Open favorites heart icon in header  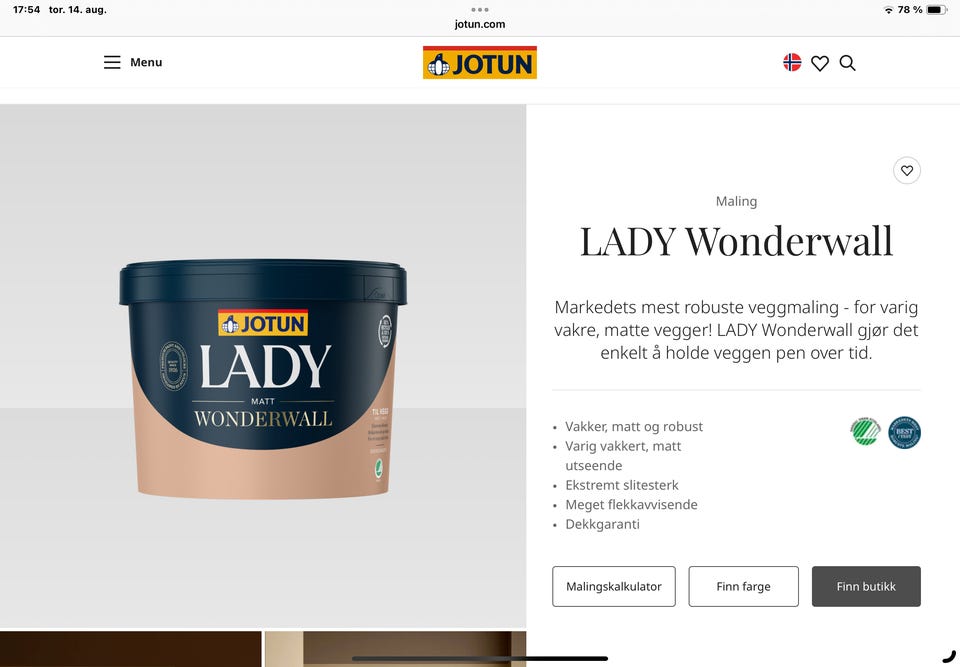[820, 63]
